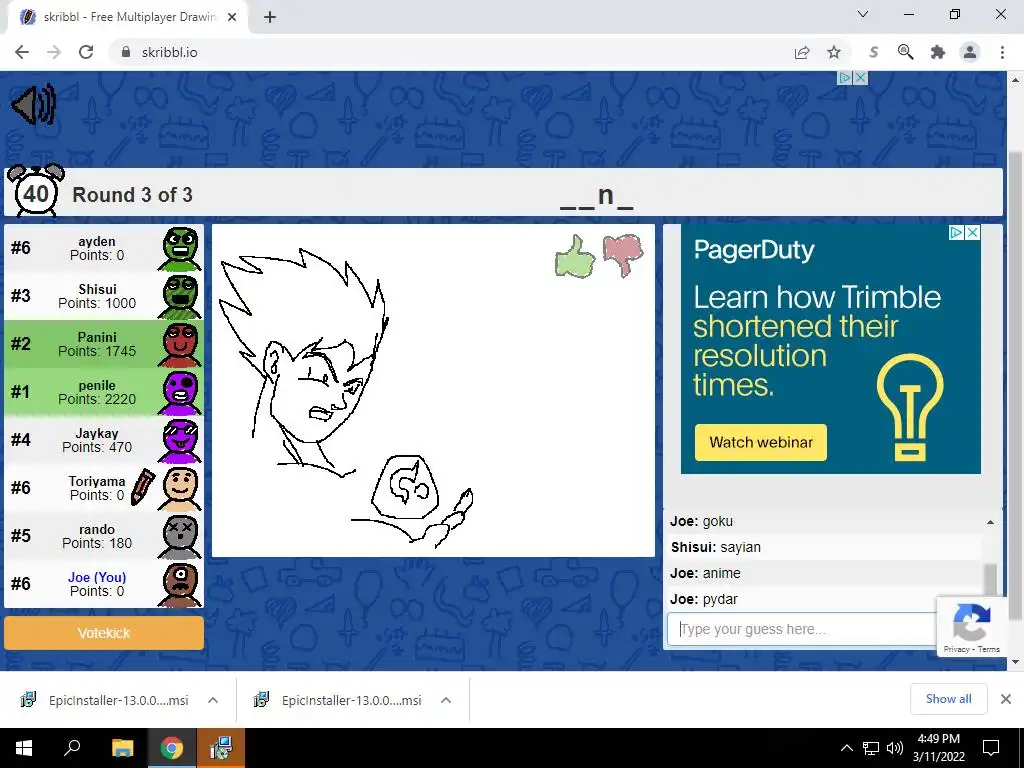Mute game sound with speaker icon

coord(34,104)
